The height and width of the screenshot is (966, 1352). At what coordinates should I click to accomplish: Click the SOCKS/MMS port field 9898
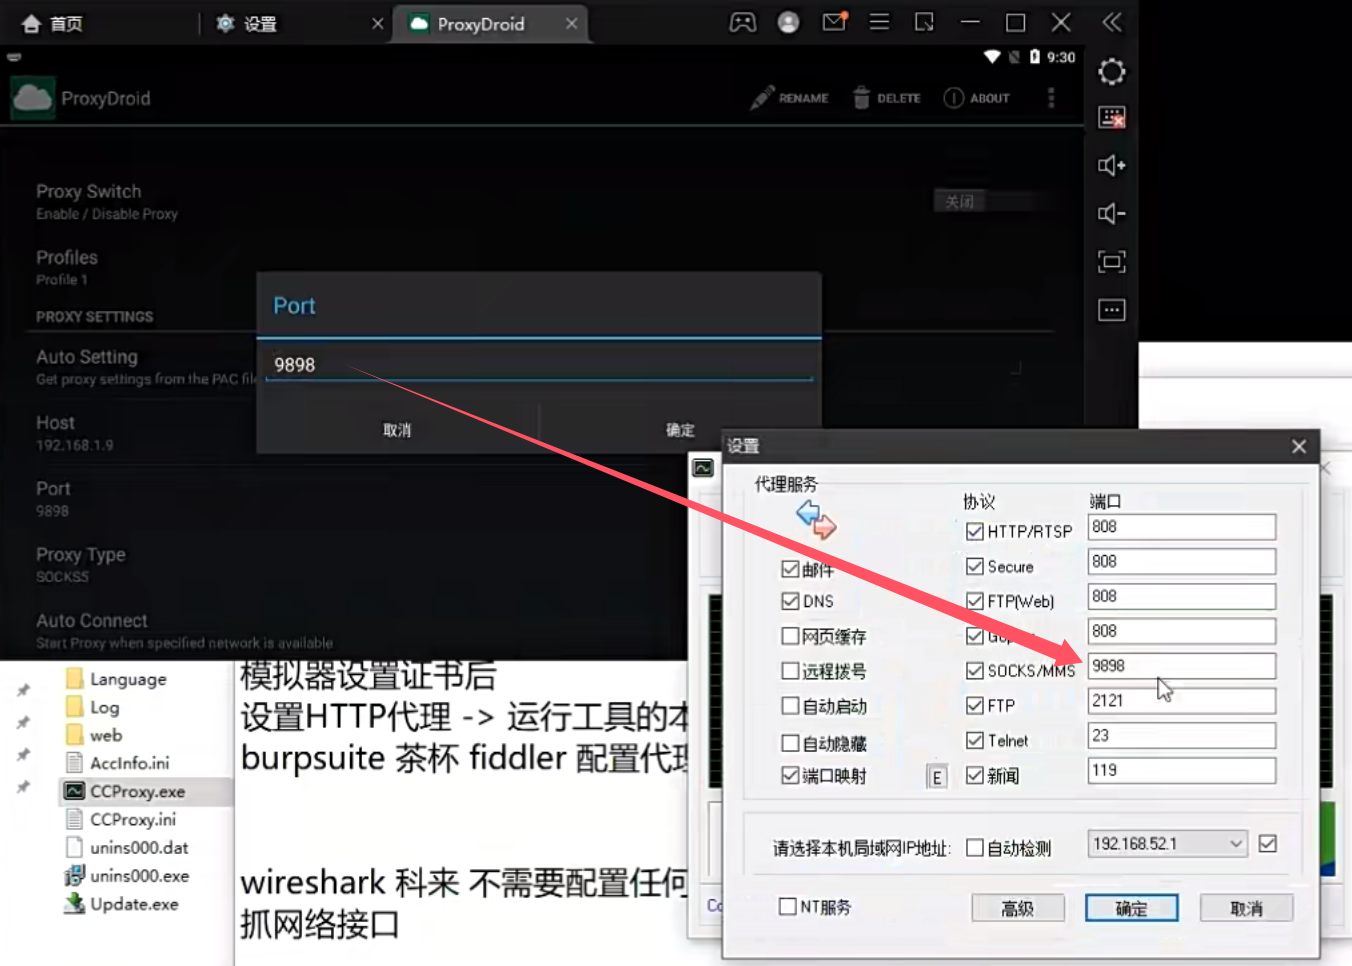pos(1181,666)
